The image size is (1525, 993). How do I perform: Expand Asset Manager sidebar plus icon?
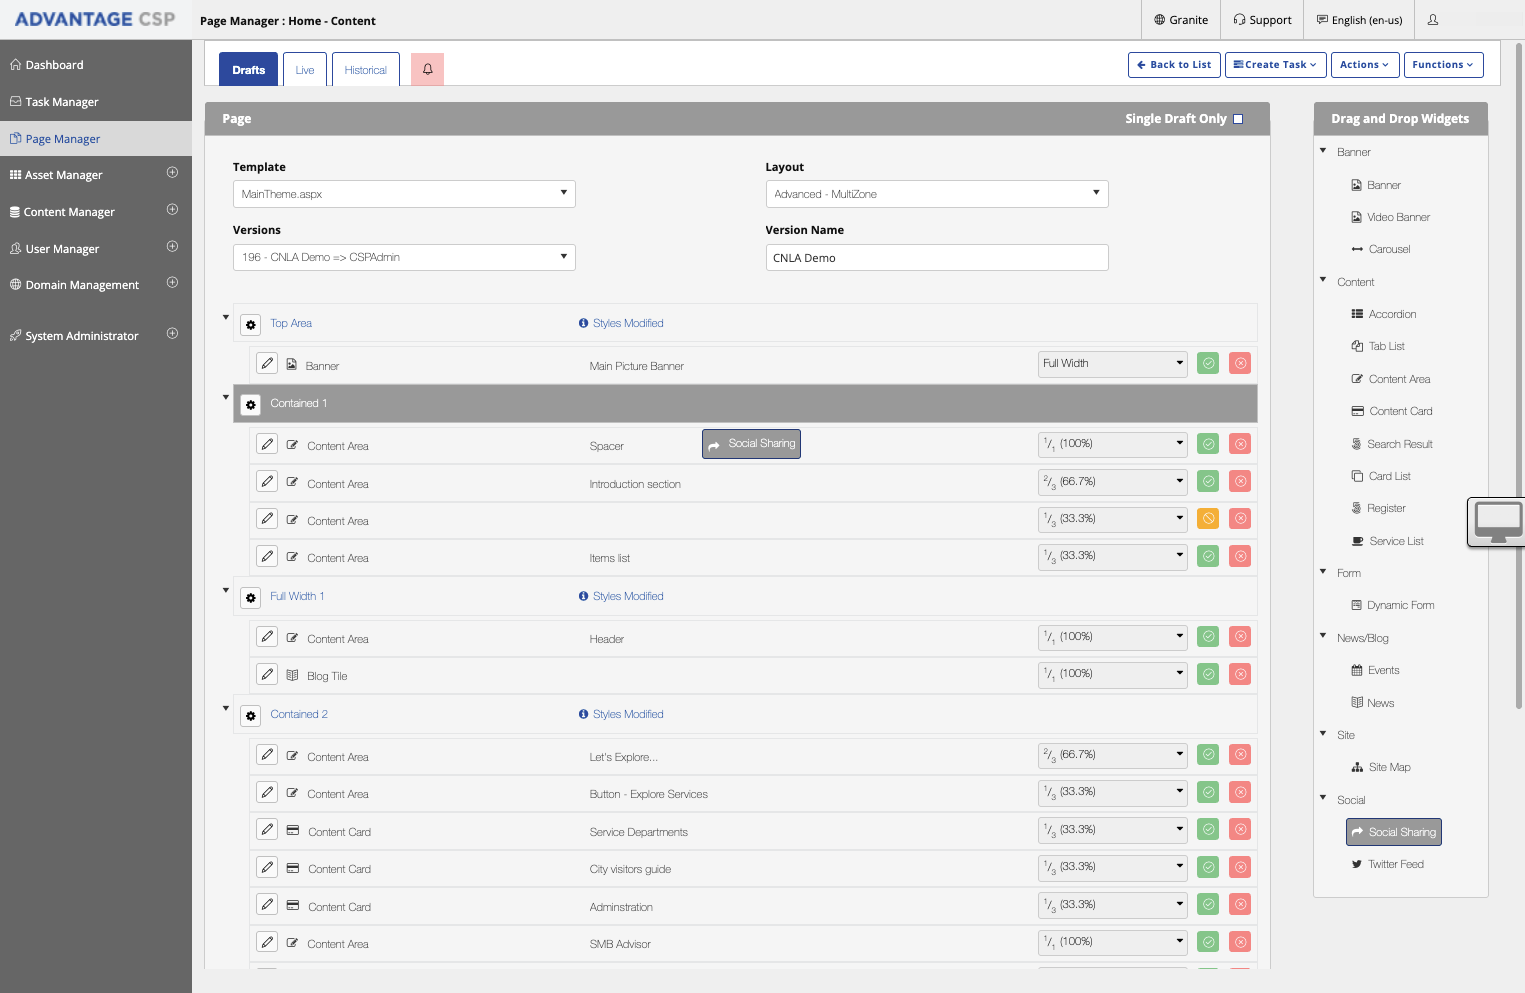(x=172, y=173)
